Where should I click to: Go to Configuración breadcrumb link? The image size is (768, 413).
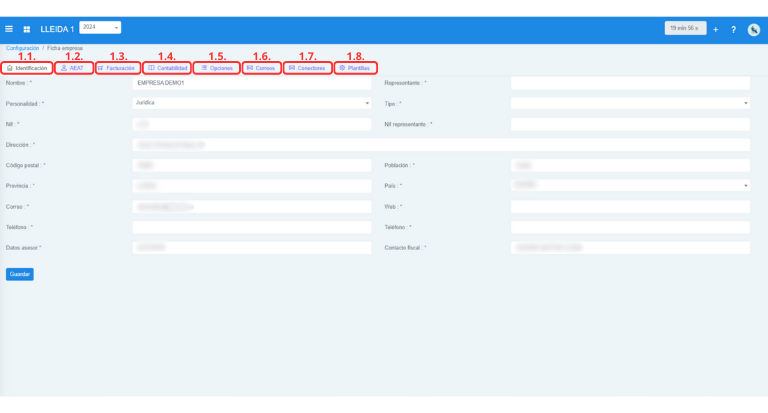(23, 48)
